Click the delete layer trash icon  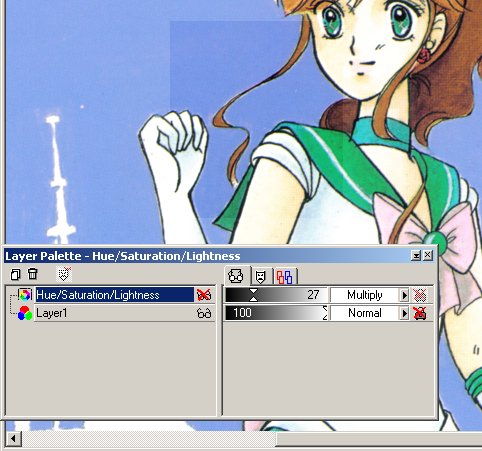(32, 274)
